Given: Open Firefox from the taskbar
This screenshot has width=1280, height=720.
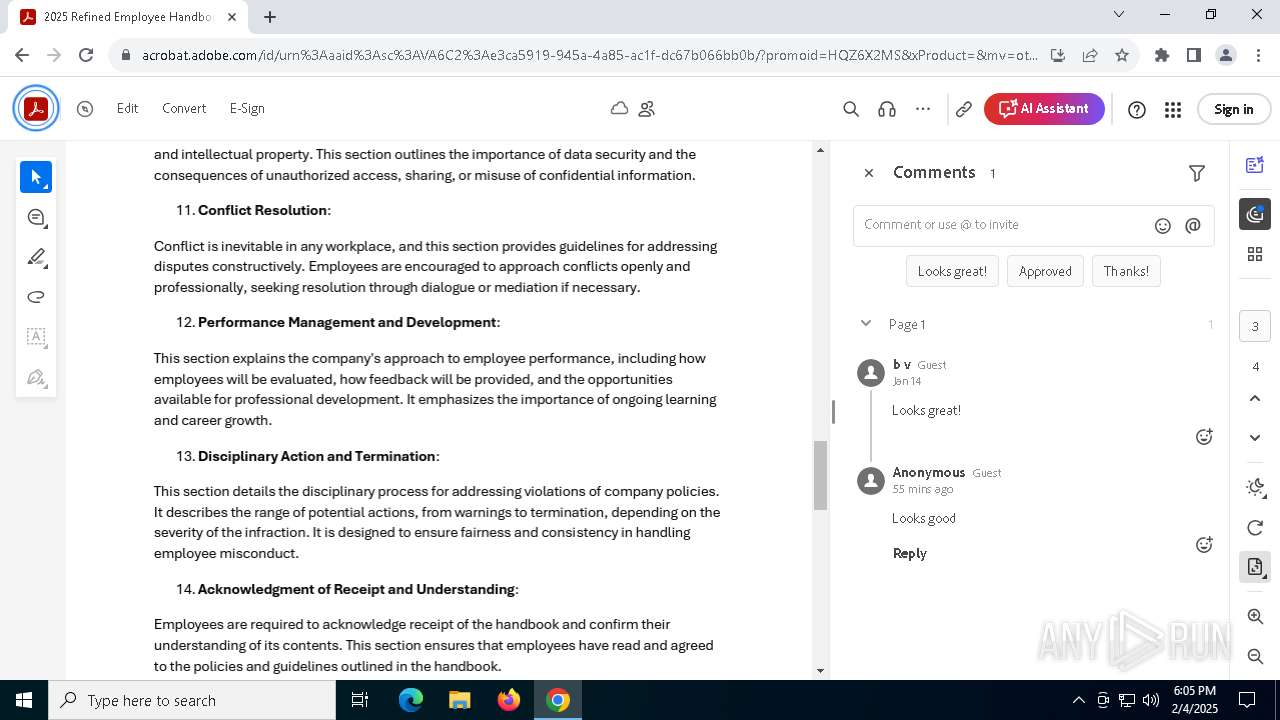Looking at the screenshot, I should point(509,700).
